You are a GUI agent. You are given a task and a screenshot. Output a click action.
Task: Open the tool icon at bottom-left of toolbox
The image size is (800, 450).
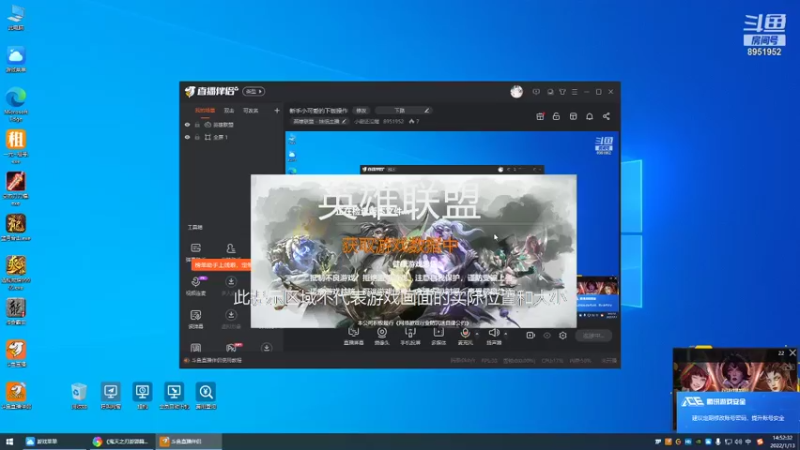click(x=196, y=348)
